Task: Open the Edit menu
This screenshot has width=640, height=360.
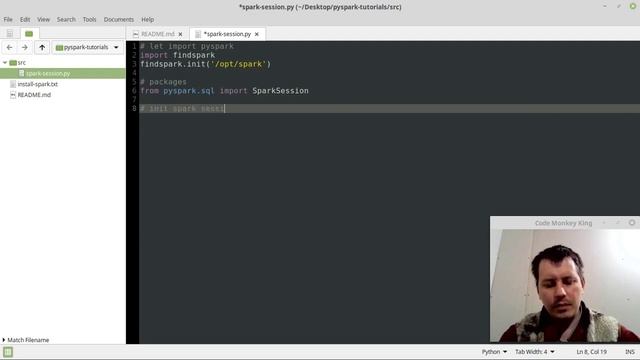Action: pos(25,20)
